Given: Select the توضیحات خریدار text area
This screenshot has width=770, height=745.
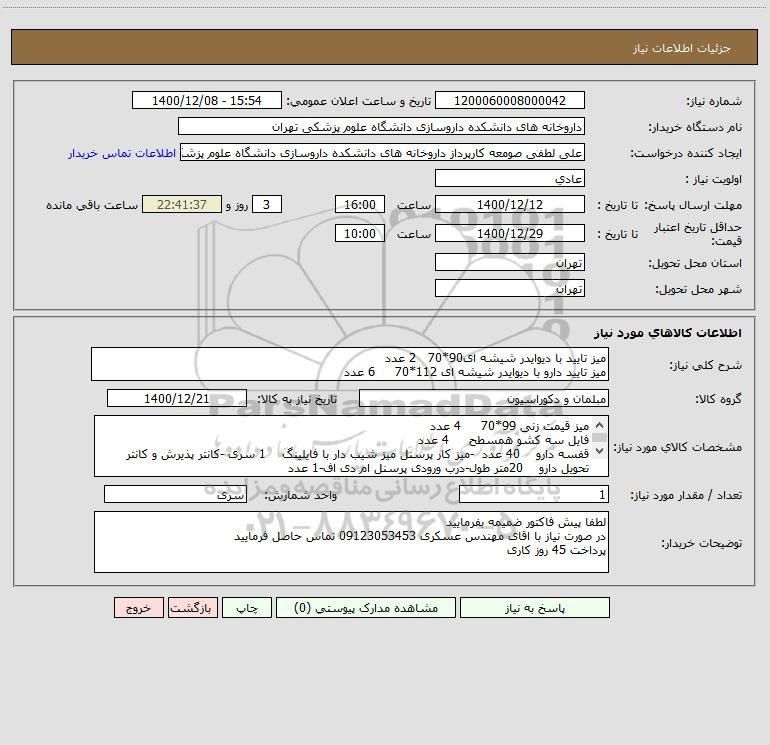Looking at the screenshot, I should click(351, 542).
